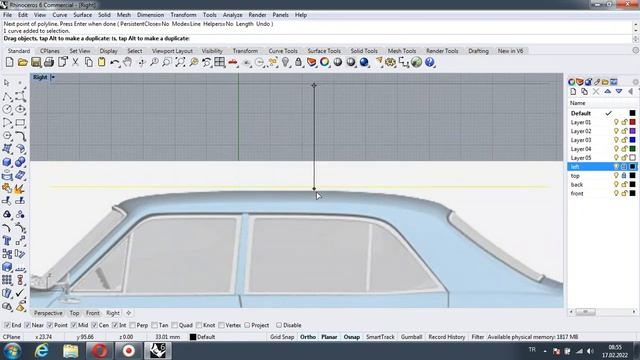Viewport: 640px width, 360px height.
Task: Click the blue color swatch of Layer 03
Action: click(632, 140)
